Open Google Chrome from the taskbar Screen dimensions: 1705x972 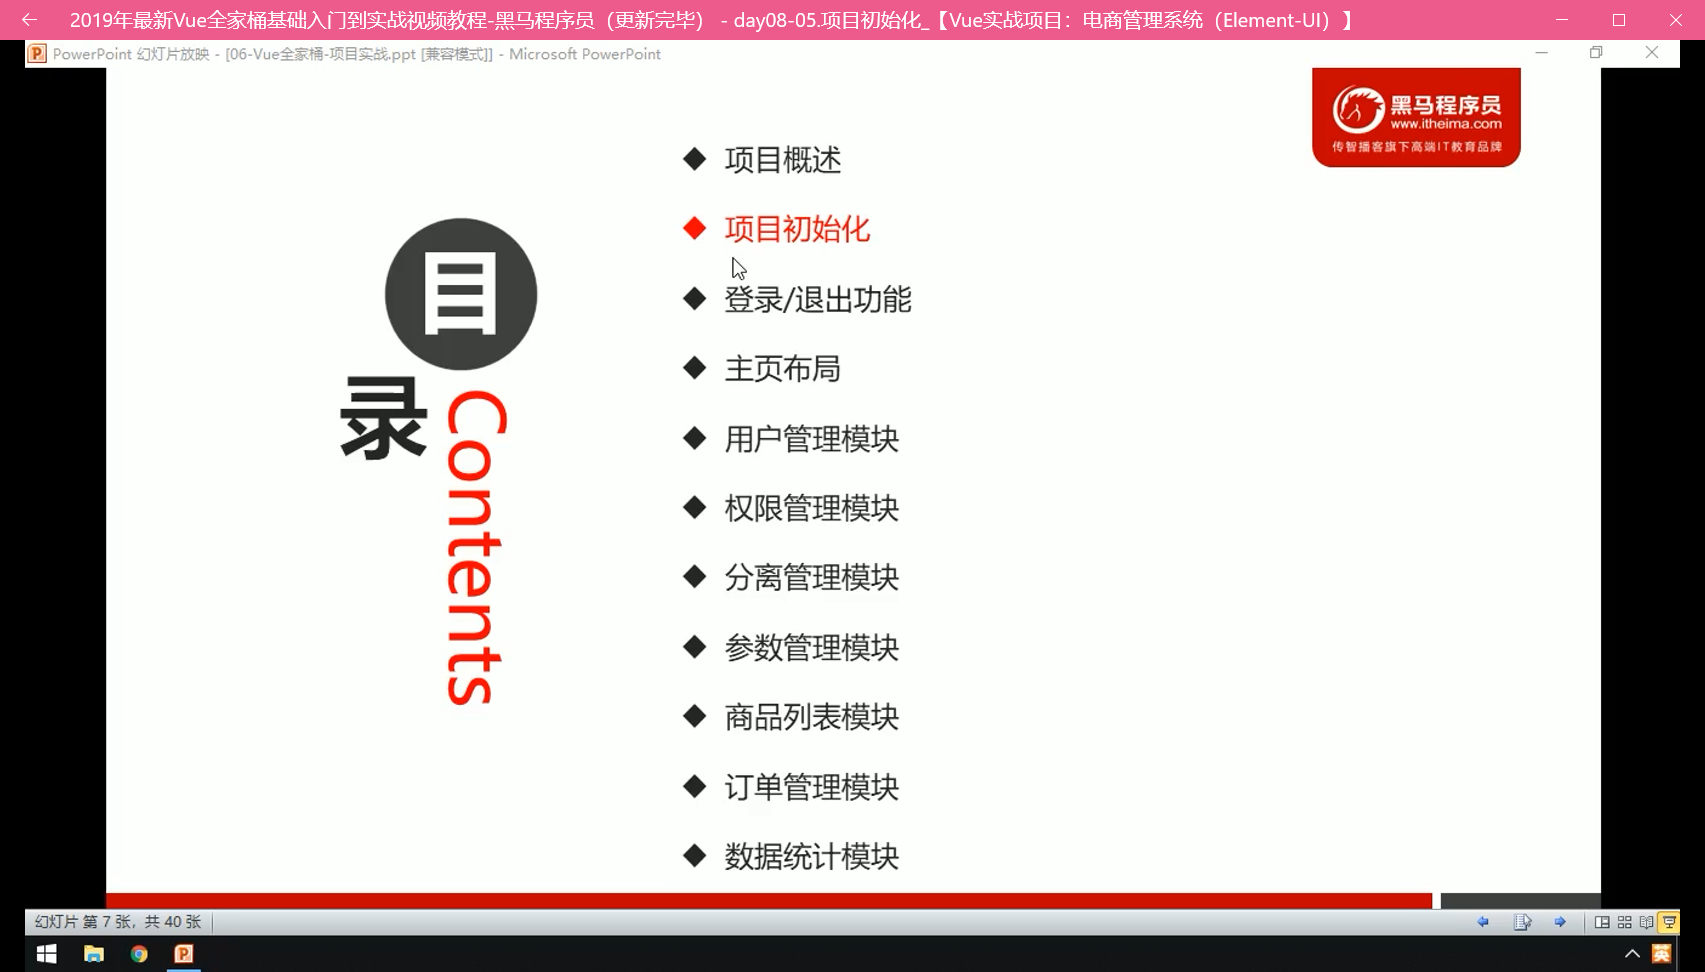139,954
